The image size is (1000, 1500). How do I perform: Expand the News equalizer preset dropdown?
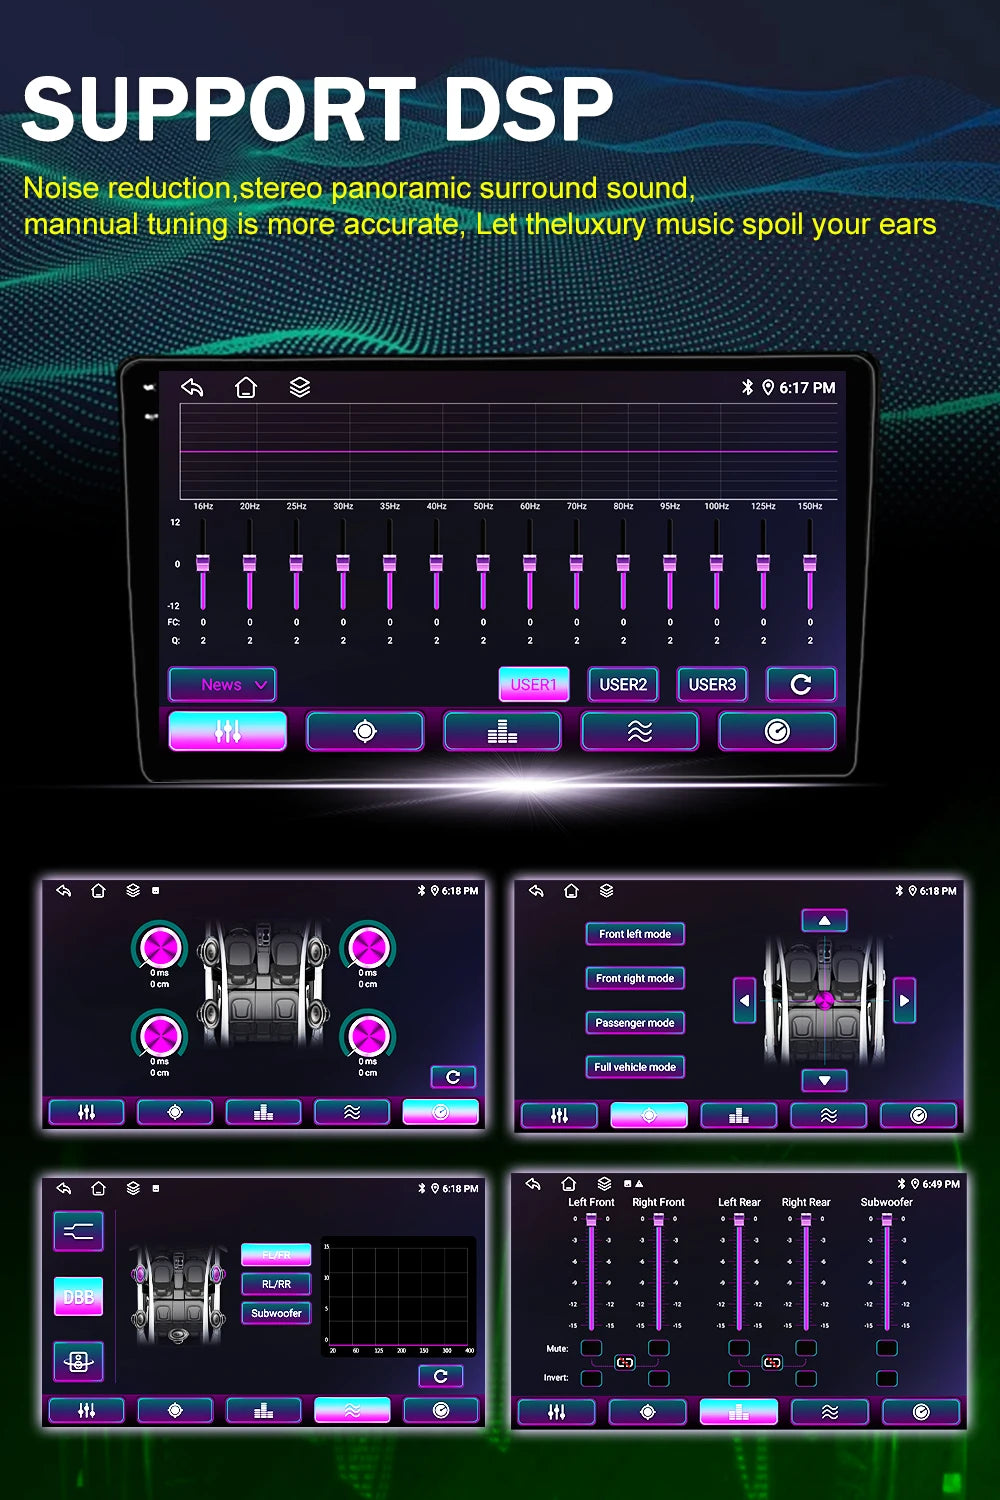[222, 685]
